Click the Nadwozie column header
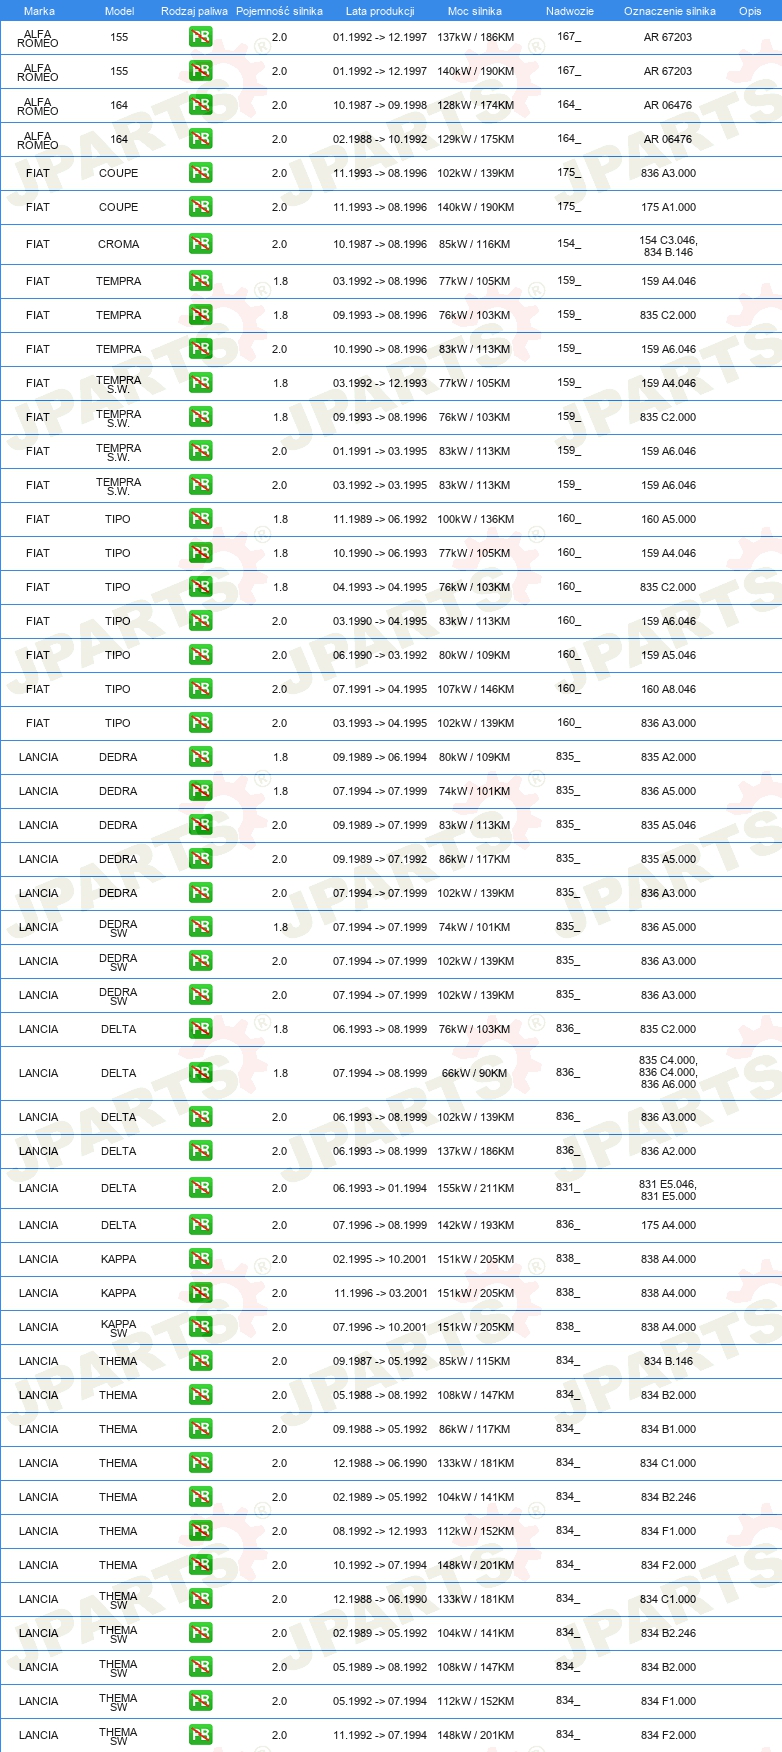The width and height of the screenshot is (782, 1752). click(x=569, y=11)
